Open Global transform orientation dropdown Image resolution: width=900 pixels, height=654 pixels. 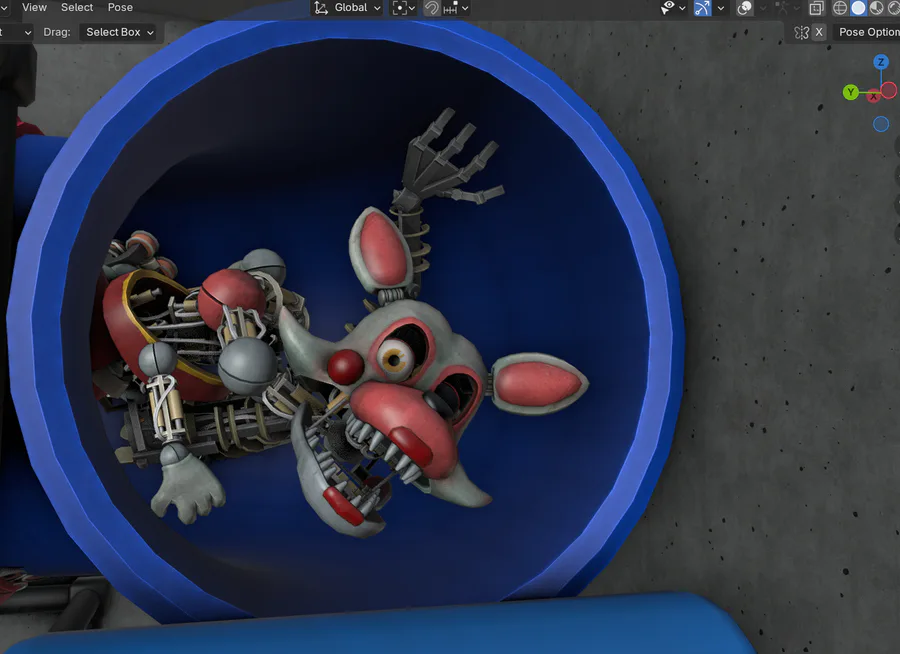(347, 7)
